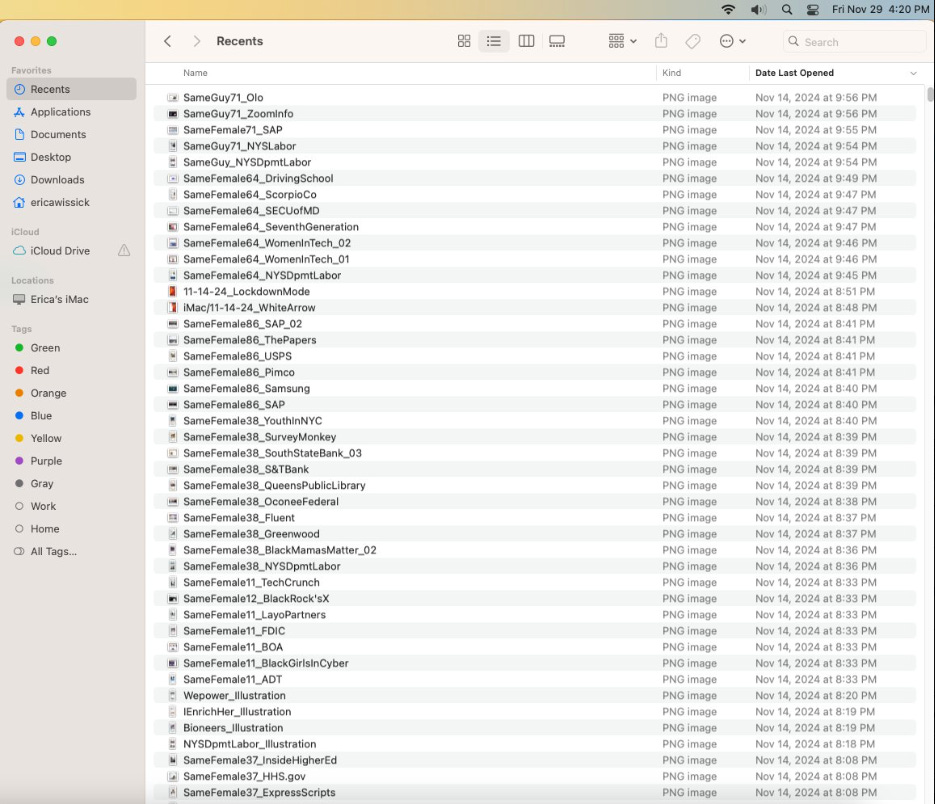Select the SameFemale86_ThePapers file
Image resolution: width=935 pixels, height=804 pixels.
(535, 340)
